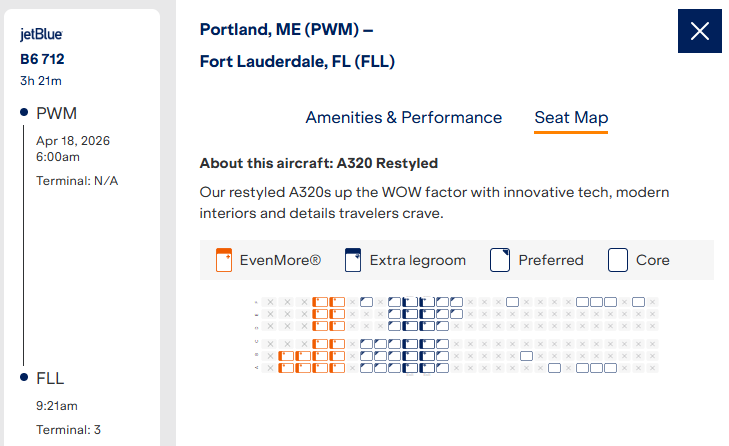729x446 pixels.
Task: Click the Preferred seat legend icon
Action: [500, 260]
